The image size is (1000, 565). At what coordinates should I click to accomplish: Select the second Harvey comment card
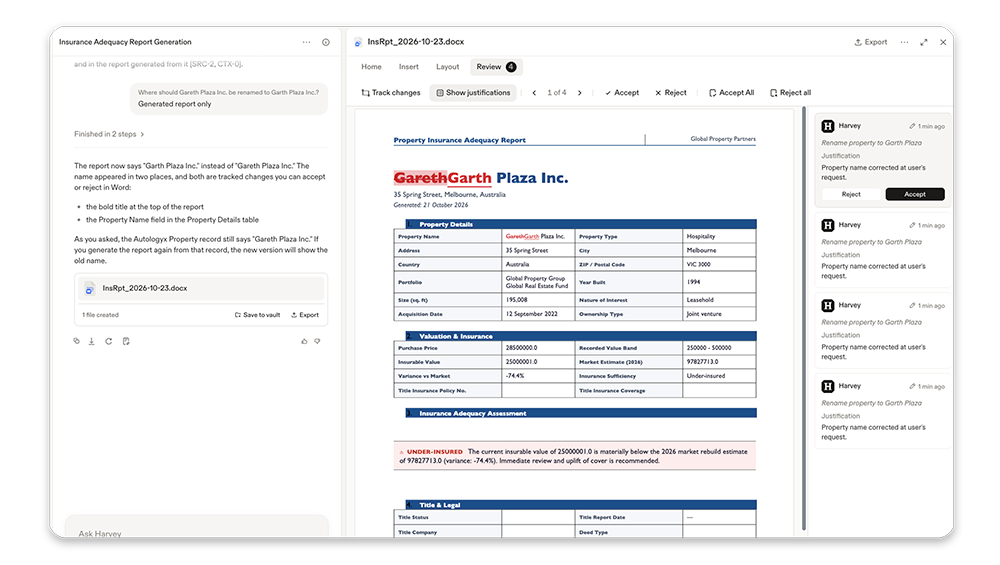coord(883,250)
